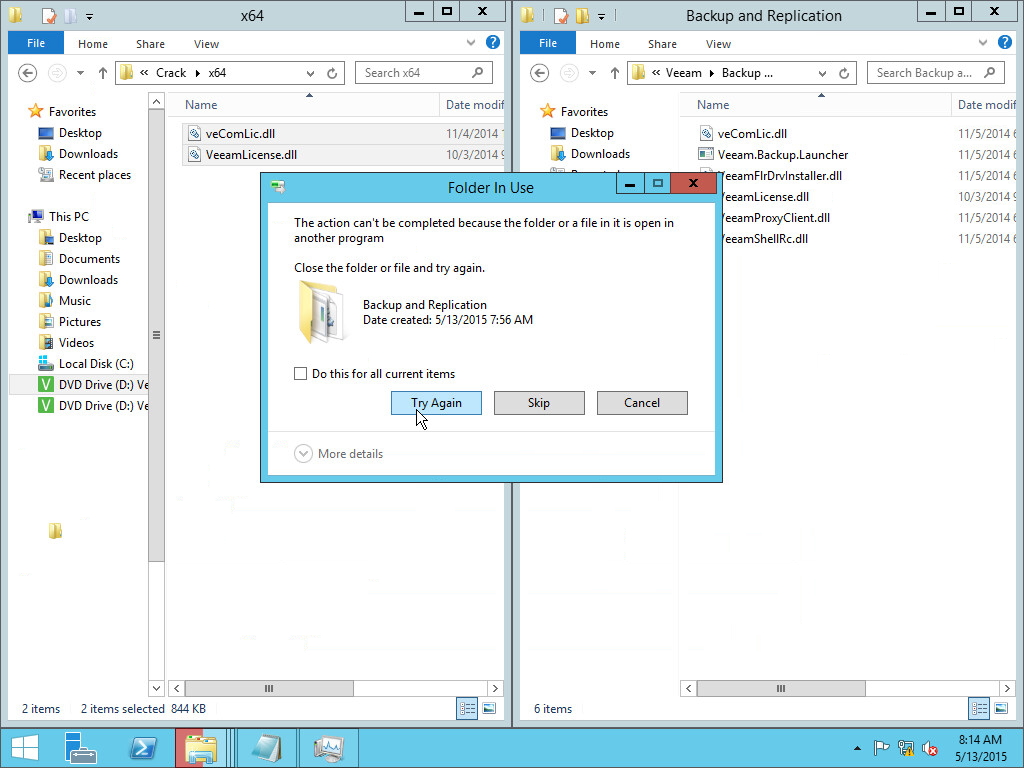The height and width of the screenshot is (768, 1024).
Task: Go up one folder level in the x64 window
Action: (x=103, y=73)
